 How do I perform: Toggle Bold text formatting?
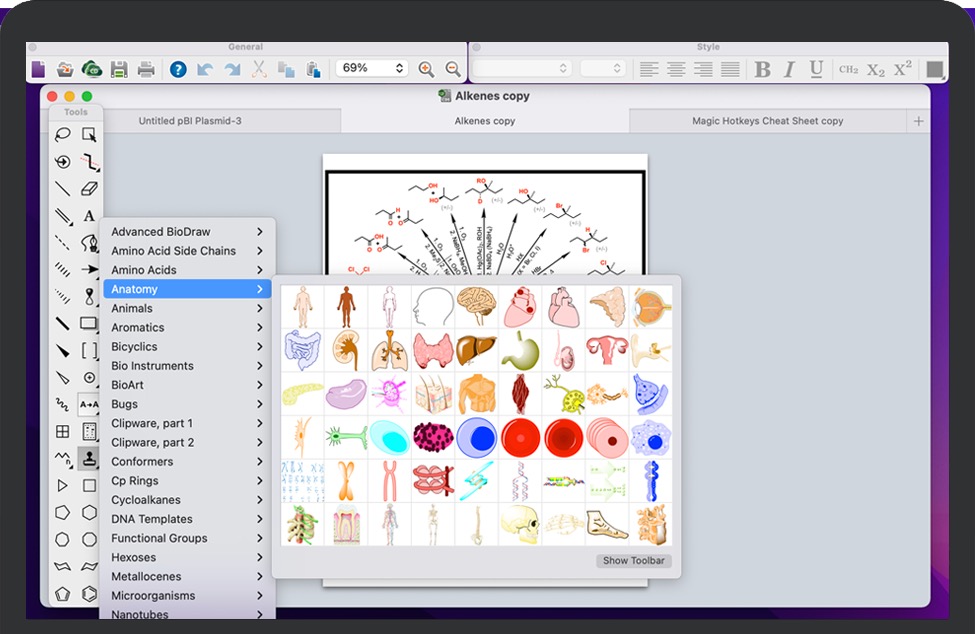(763, 69)
